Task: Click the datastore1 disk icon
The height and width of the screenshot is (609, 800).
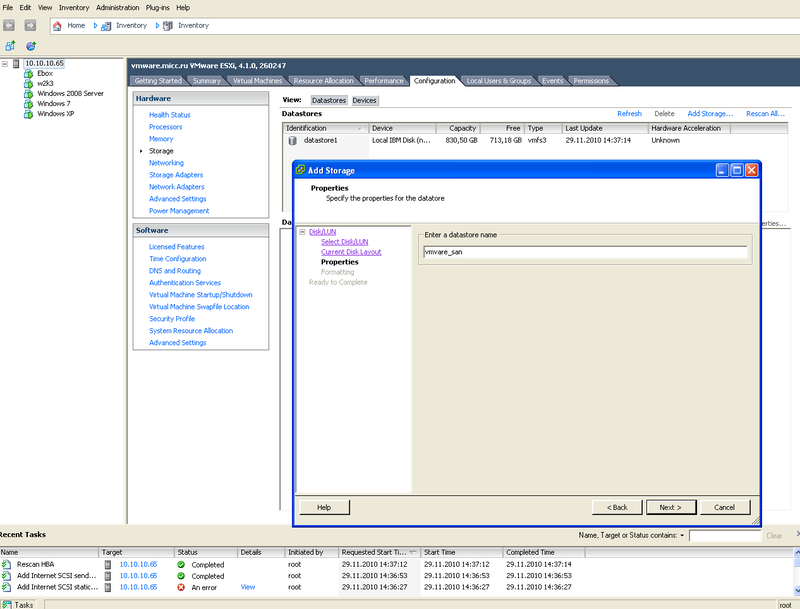Action: tap(292, 140)
